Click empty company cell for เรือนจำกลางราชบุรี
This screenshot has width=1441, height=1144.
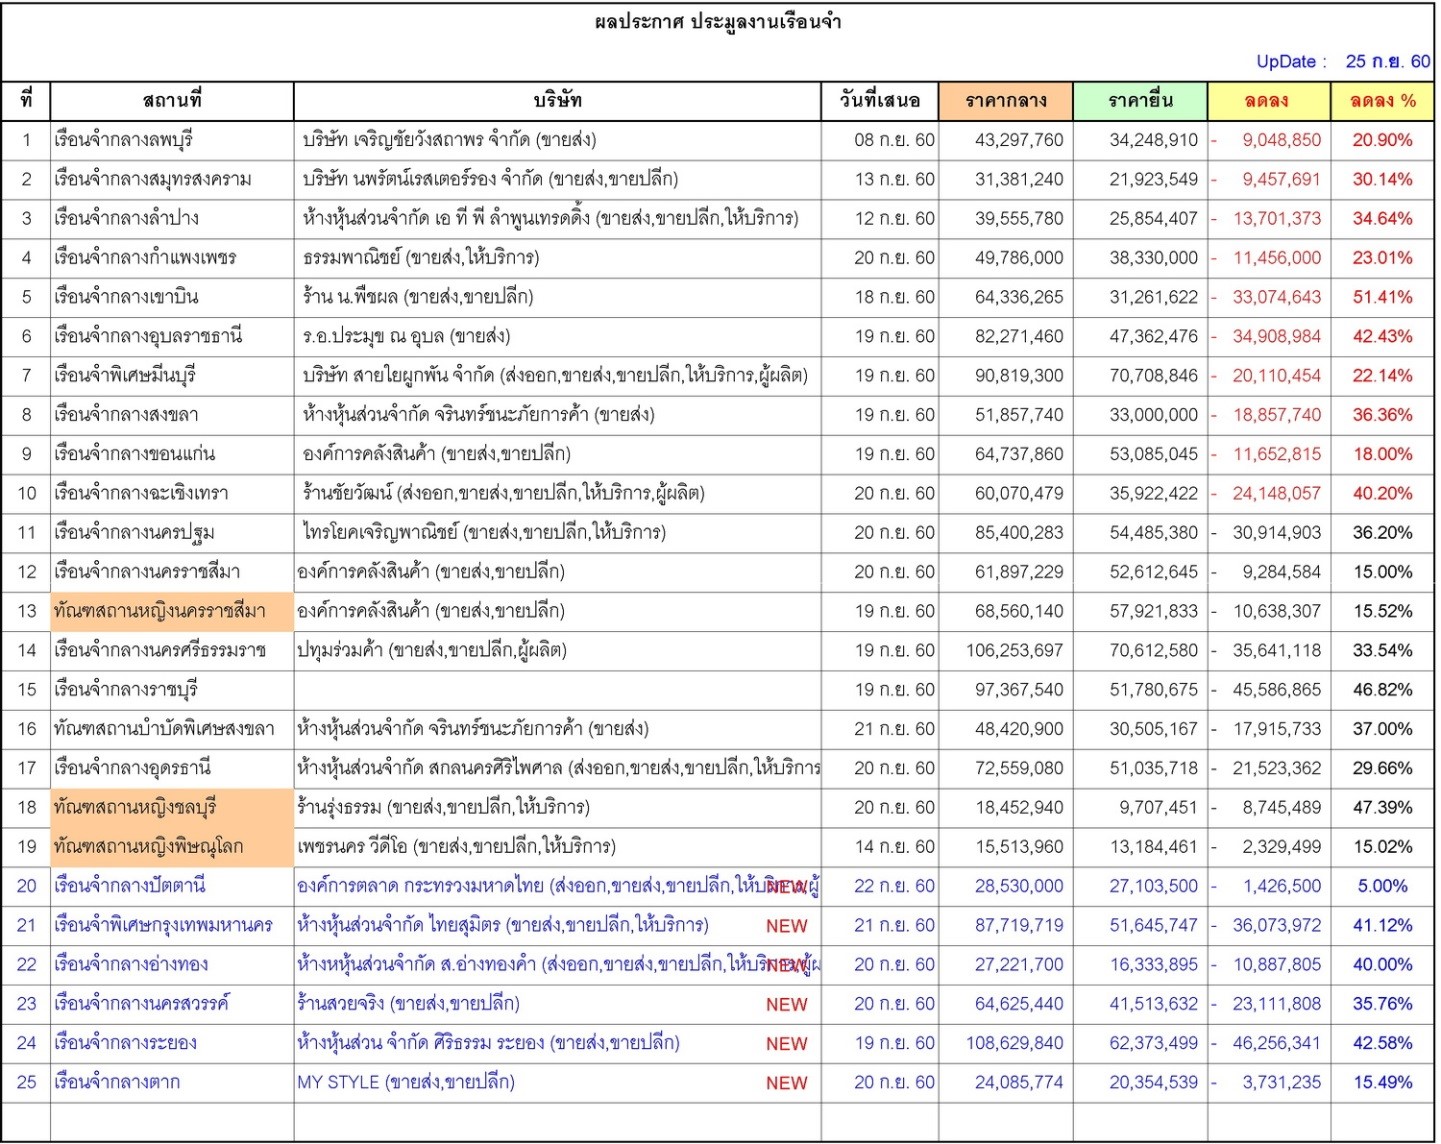point(557,690)
